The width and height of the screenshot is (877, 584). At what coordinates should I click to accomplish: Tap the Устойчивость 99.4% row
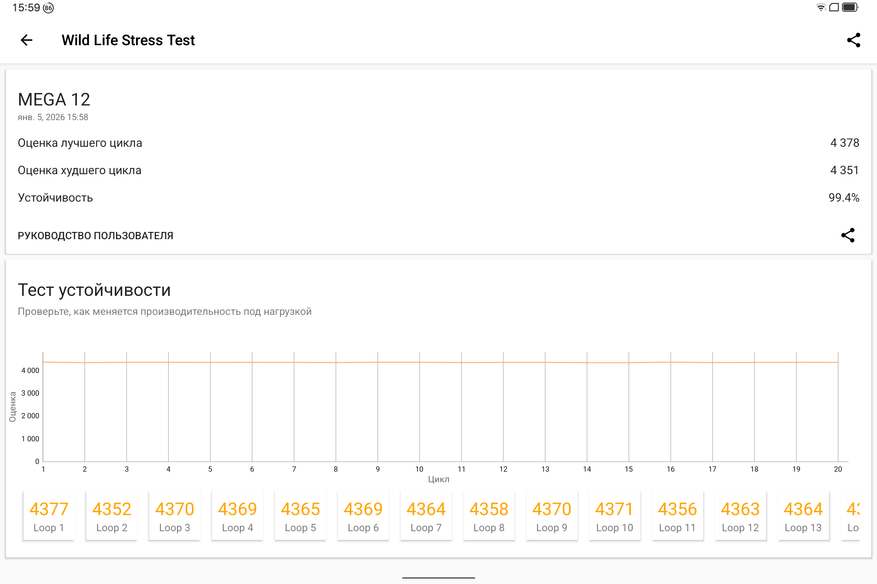coord(438,198)
